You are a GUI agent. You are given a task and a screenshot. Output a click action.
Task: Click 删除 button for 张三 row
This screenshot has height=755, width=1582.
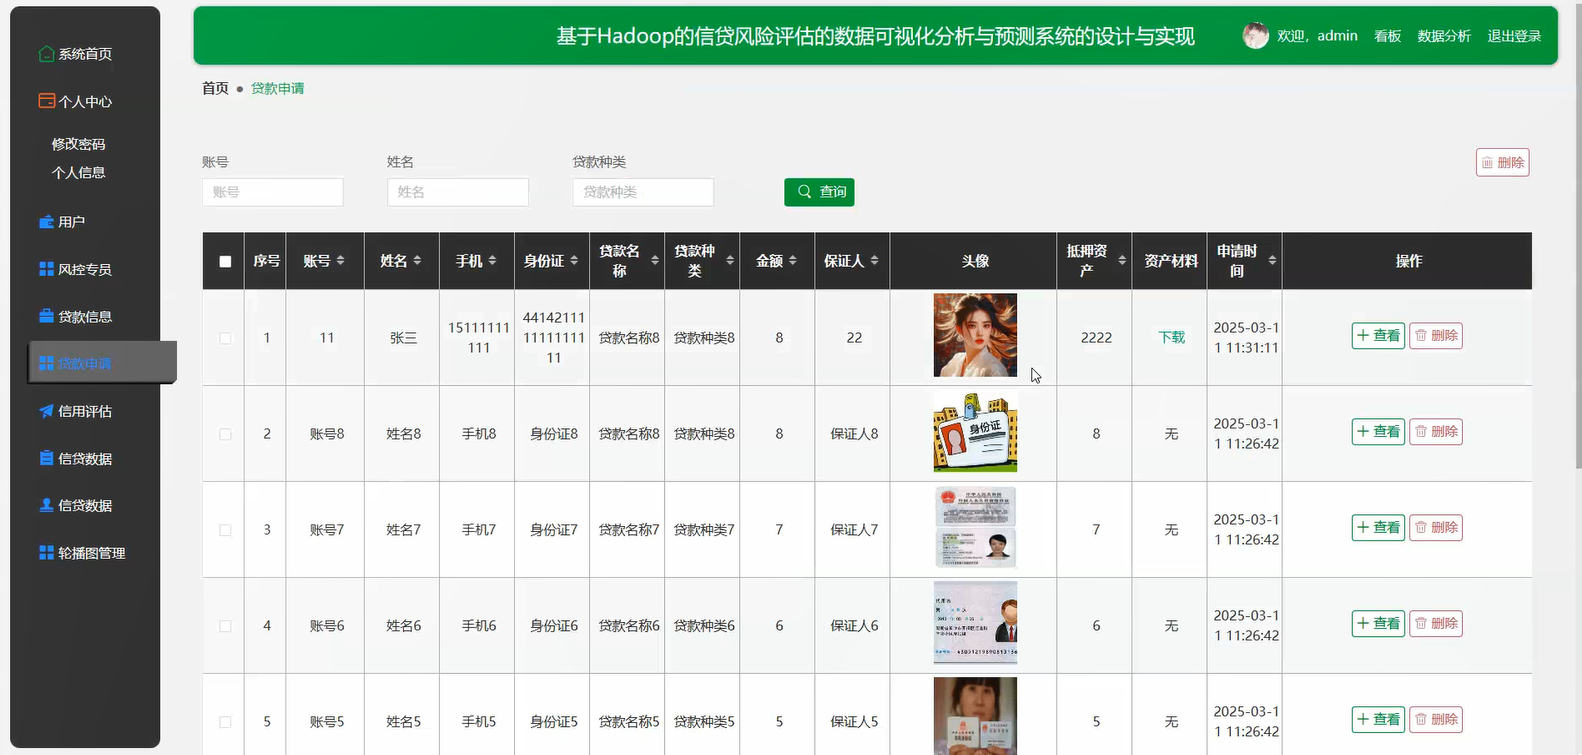[1436, 336]
